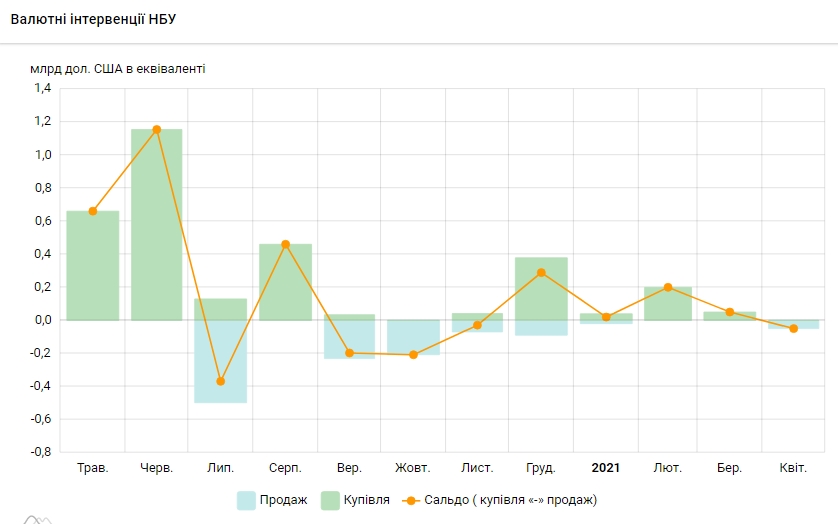Select the Сальдо point for Серп.
This screenshot has width=838, height=524.
pyautogui.click(x=285, y=244)
